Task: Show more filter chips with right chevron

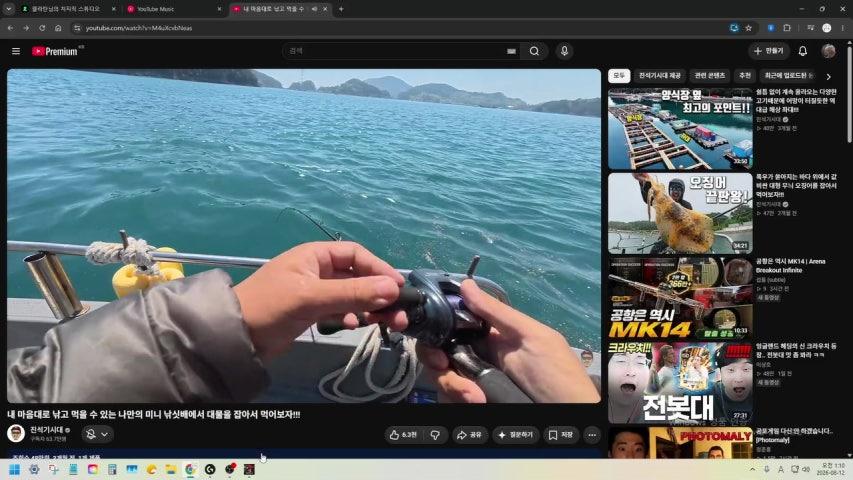Action: 829,77
